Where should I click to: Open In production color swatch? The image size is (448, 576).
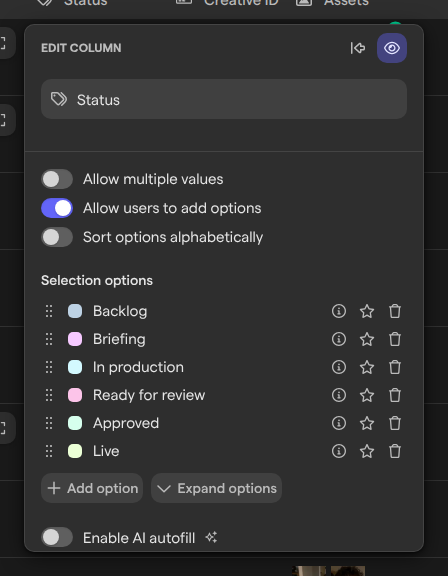pyautogui.click(x=75, y=367)
